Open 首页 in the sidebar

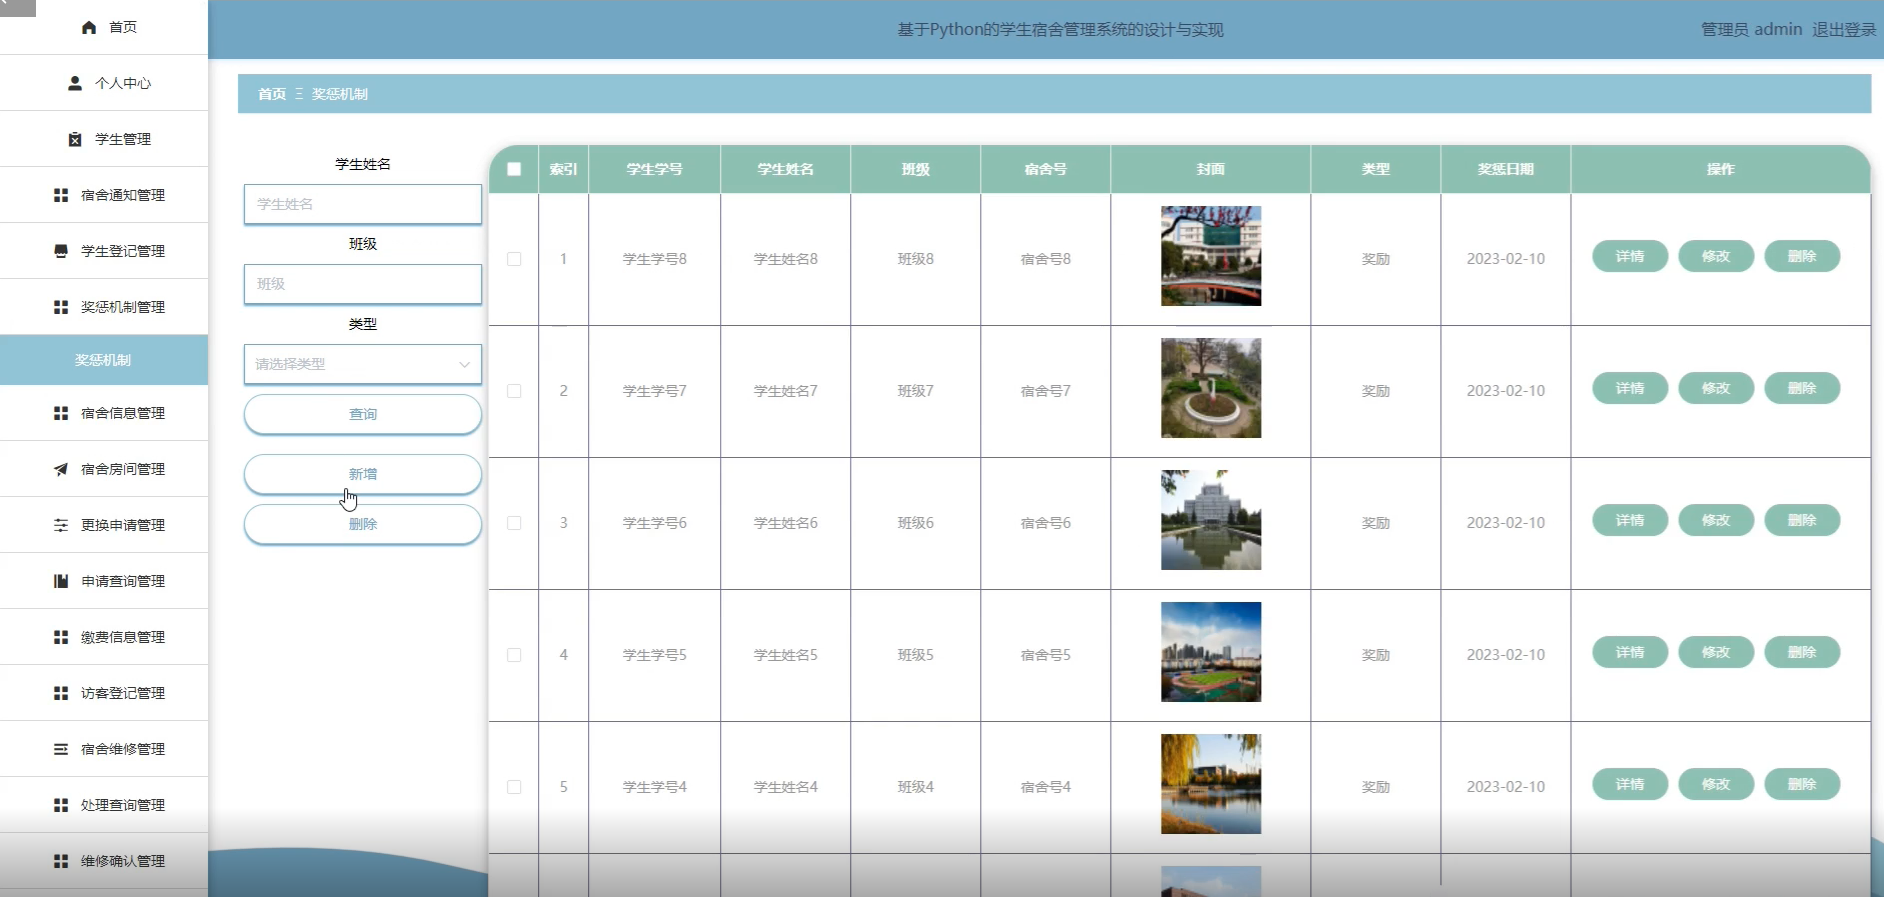pyautogui.click(x=104, y=27)
